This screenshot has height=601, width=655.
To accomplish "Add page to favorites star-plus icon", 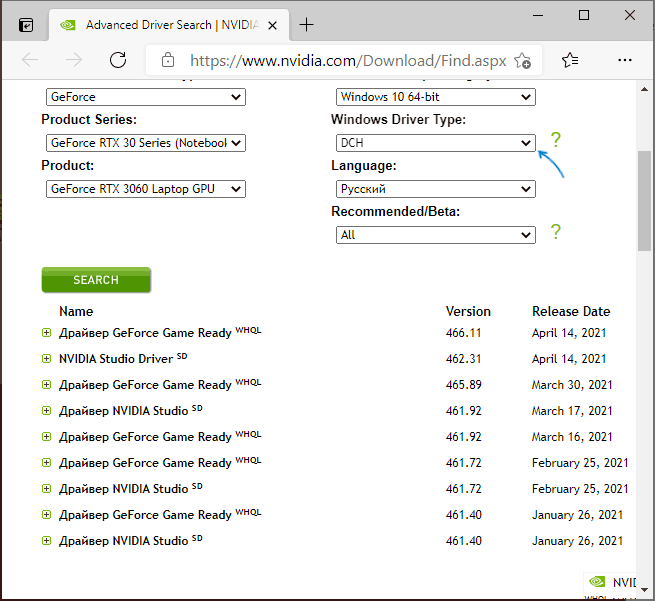I will coord(522,61).
